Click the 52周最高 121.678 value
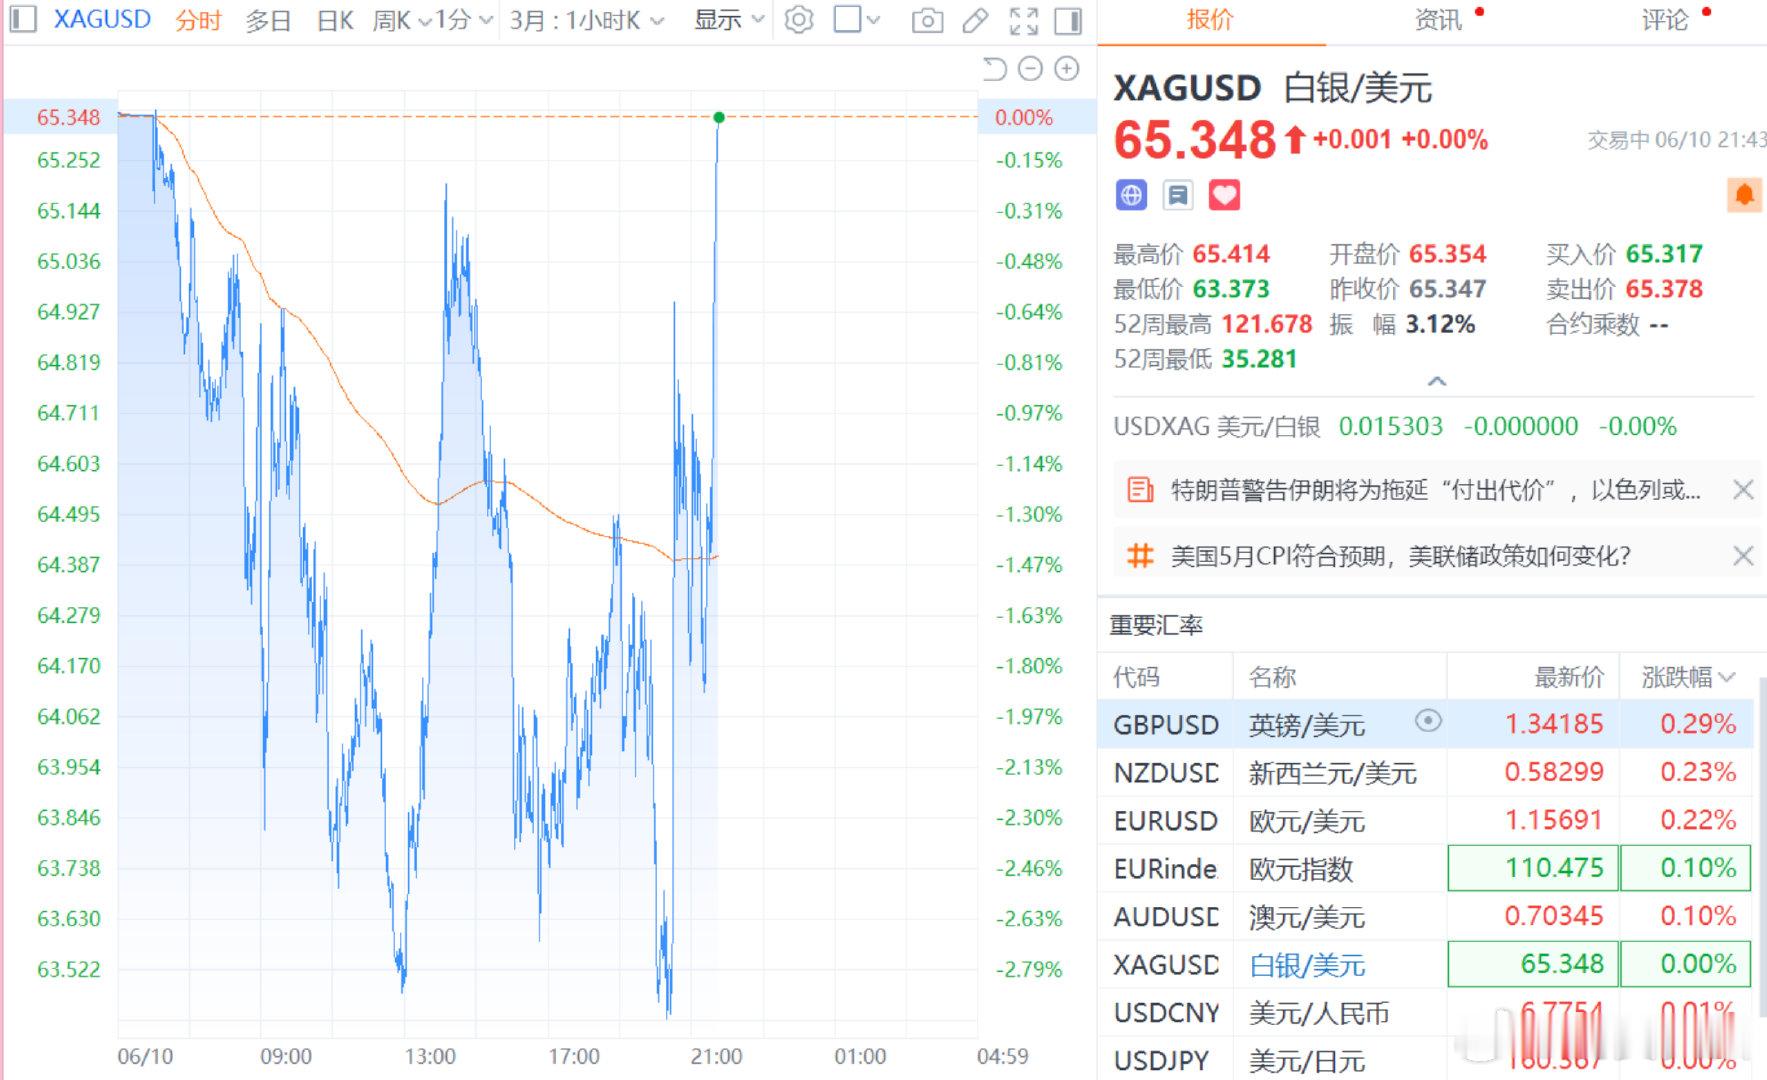Screen dimensions: 1767x1080 pos(1267,324)
